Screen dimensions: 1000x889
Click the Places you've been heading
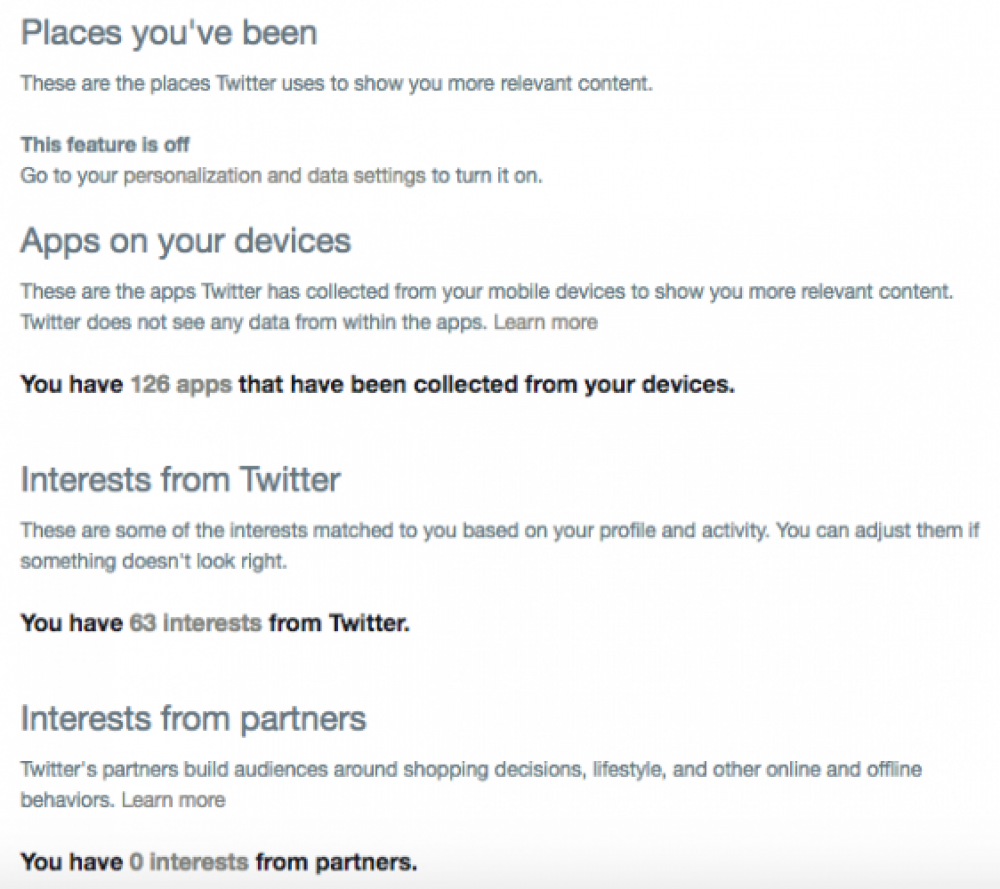tap(169, 34)
